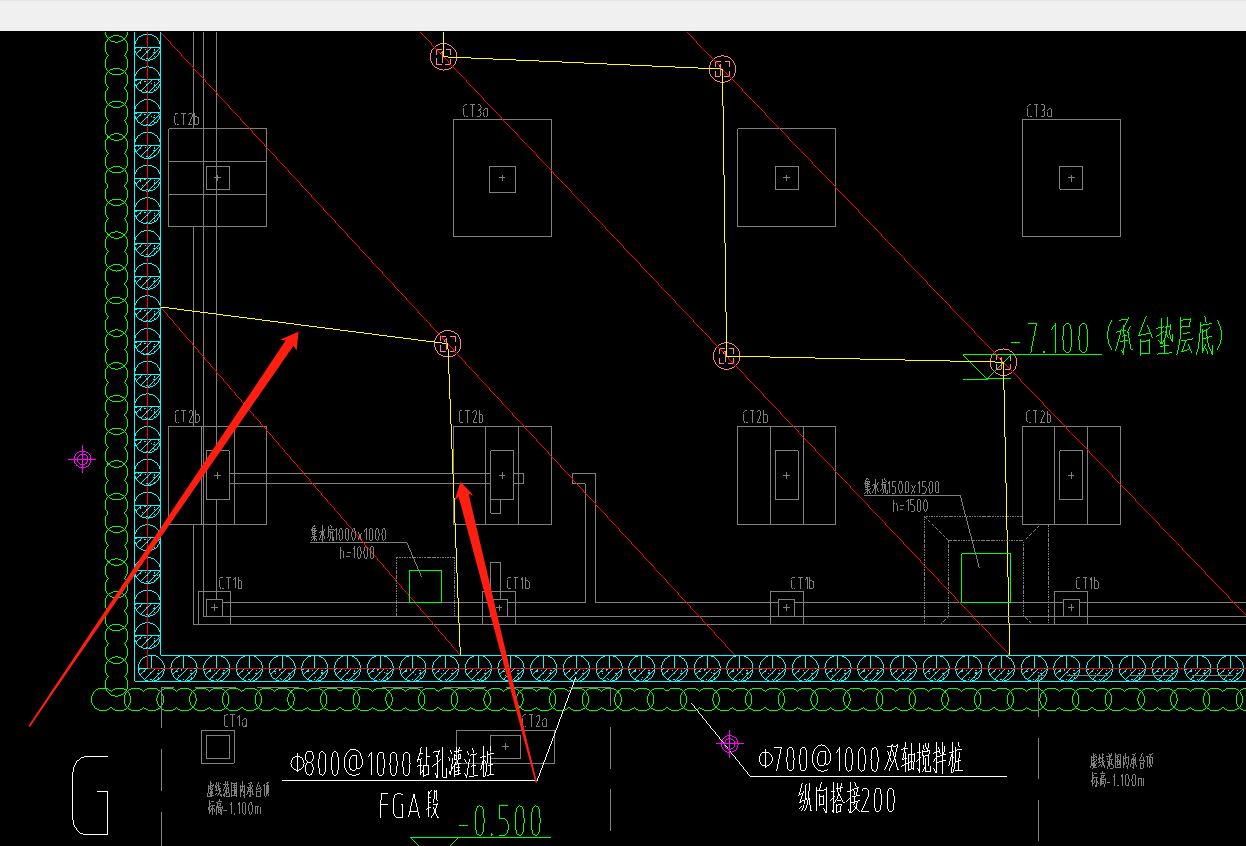Click the green '-7.100 (承台垫层底)' elevation text
This screenshot has height=846, width=1246.
1118,338
